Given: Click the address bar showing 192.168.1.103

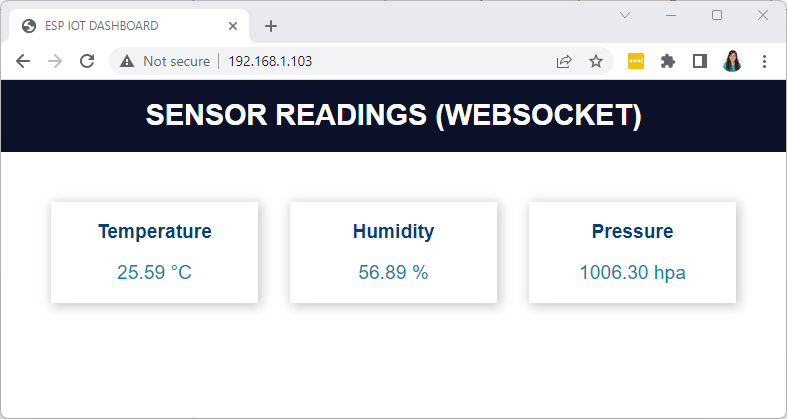Looking at the screenshot, I should click(x=380, y=61).
